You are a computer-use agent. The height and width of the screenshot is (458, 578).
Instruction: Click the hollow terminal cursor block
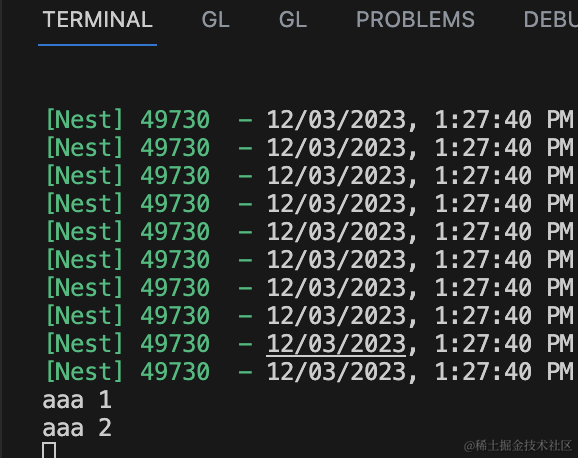[49, 450]
